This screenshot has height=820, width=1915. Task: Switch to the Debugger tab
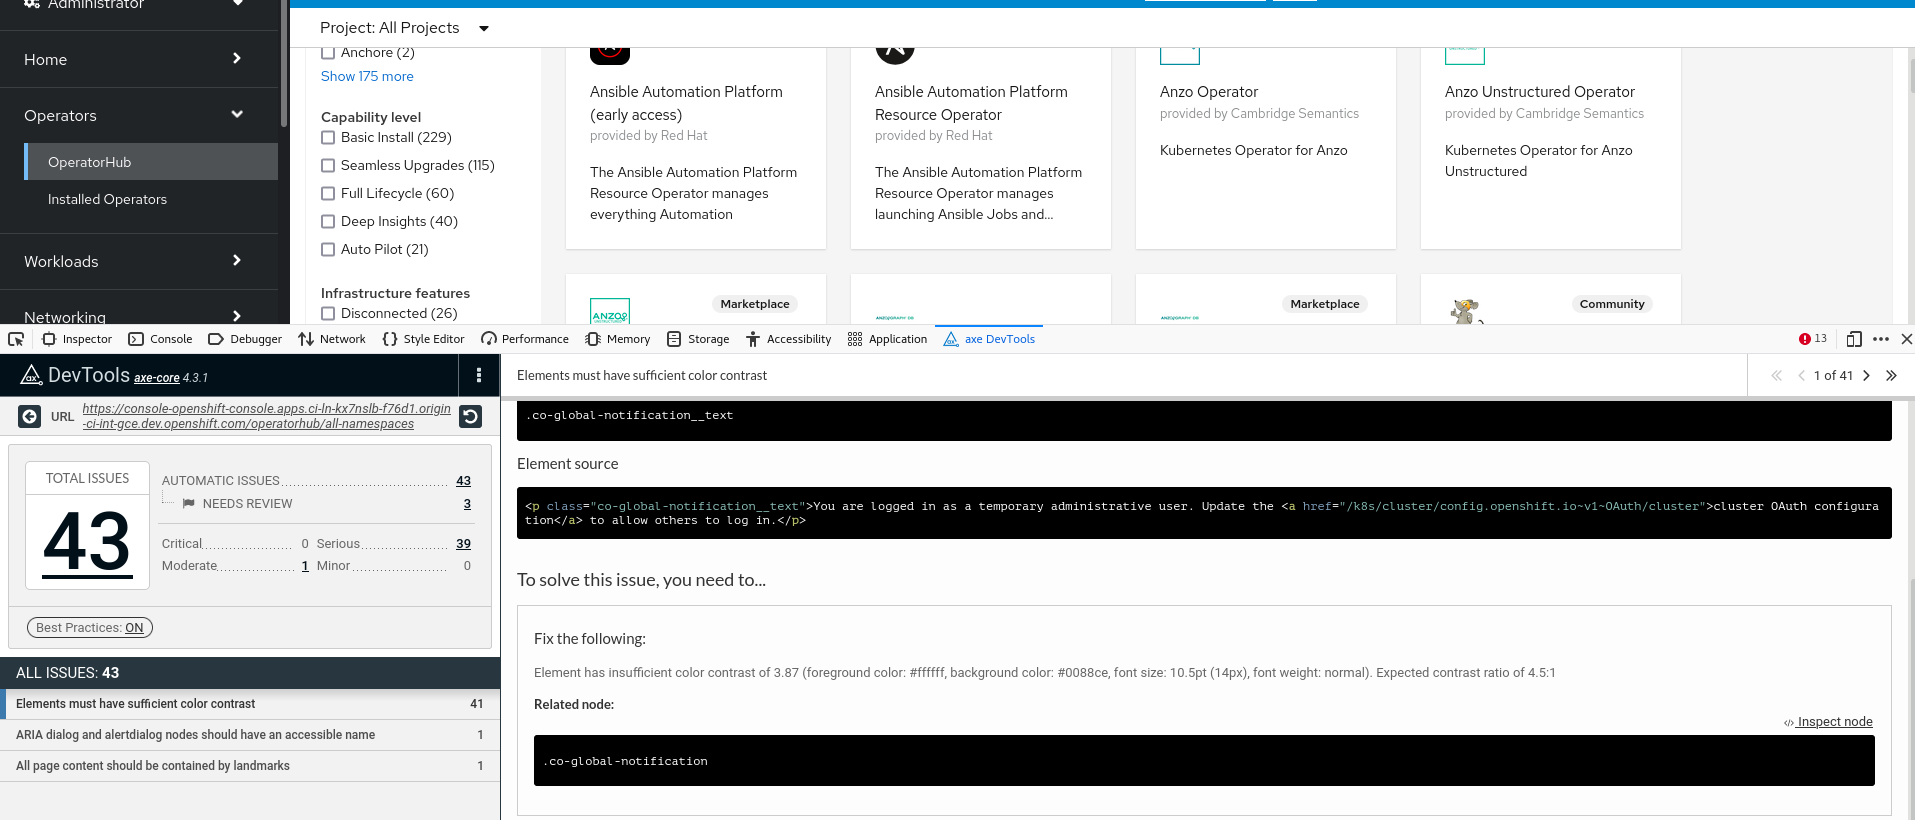tap(245, 339)
